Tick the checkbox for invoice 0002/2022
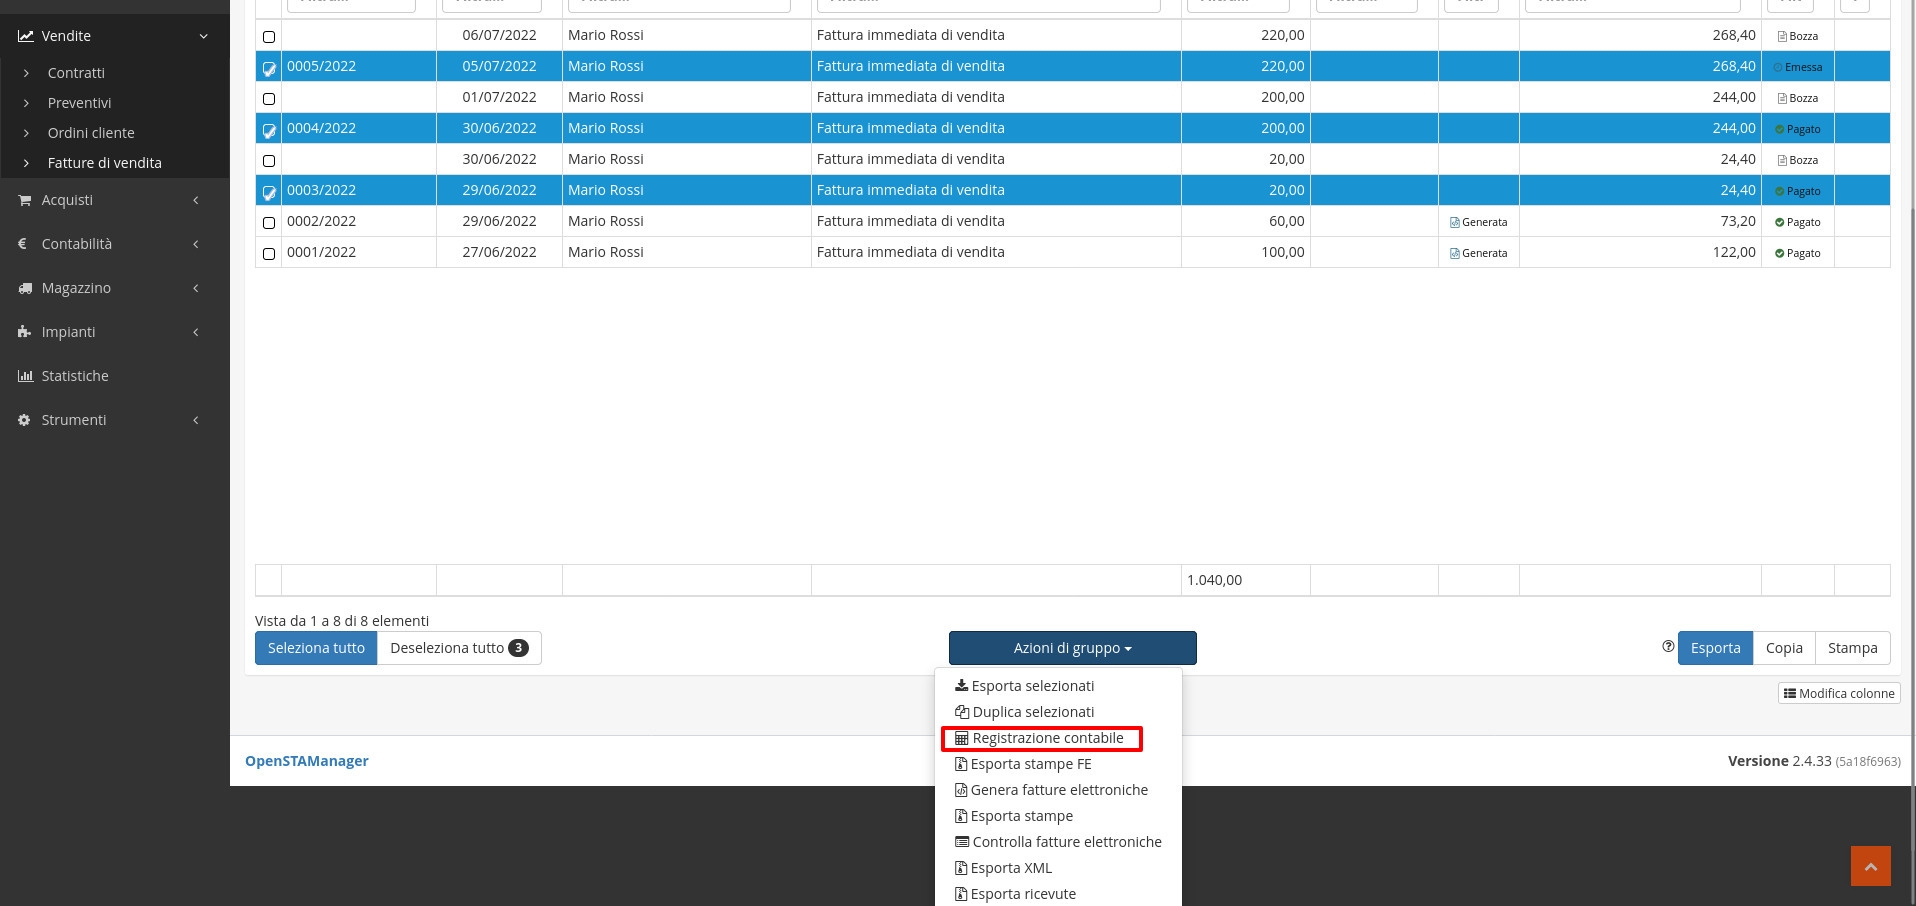 click(269, 223)
